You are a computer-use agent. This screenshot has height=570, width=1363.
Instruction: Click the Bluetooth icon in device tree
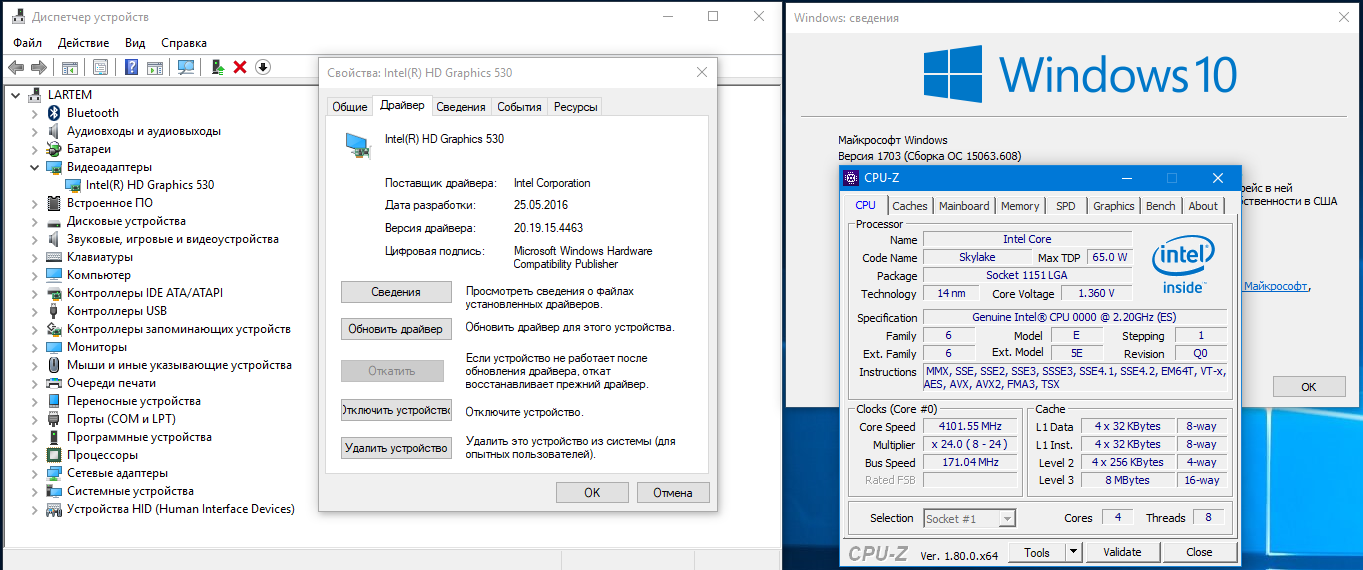(55, 113)
